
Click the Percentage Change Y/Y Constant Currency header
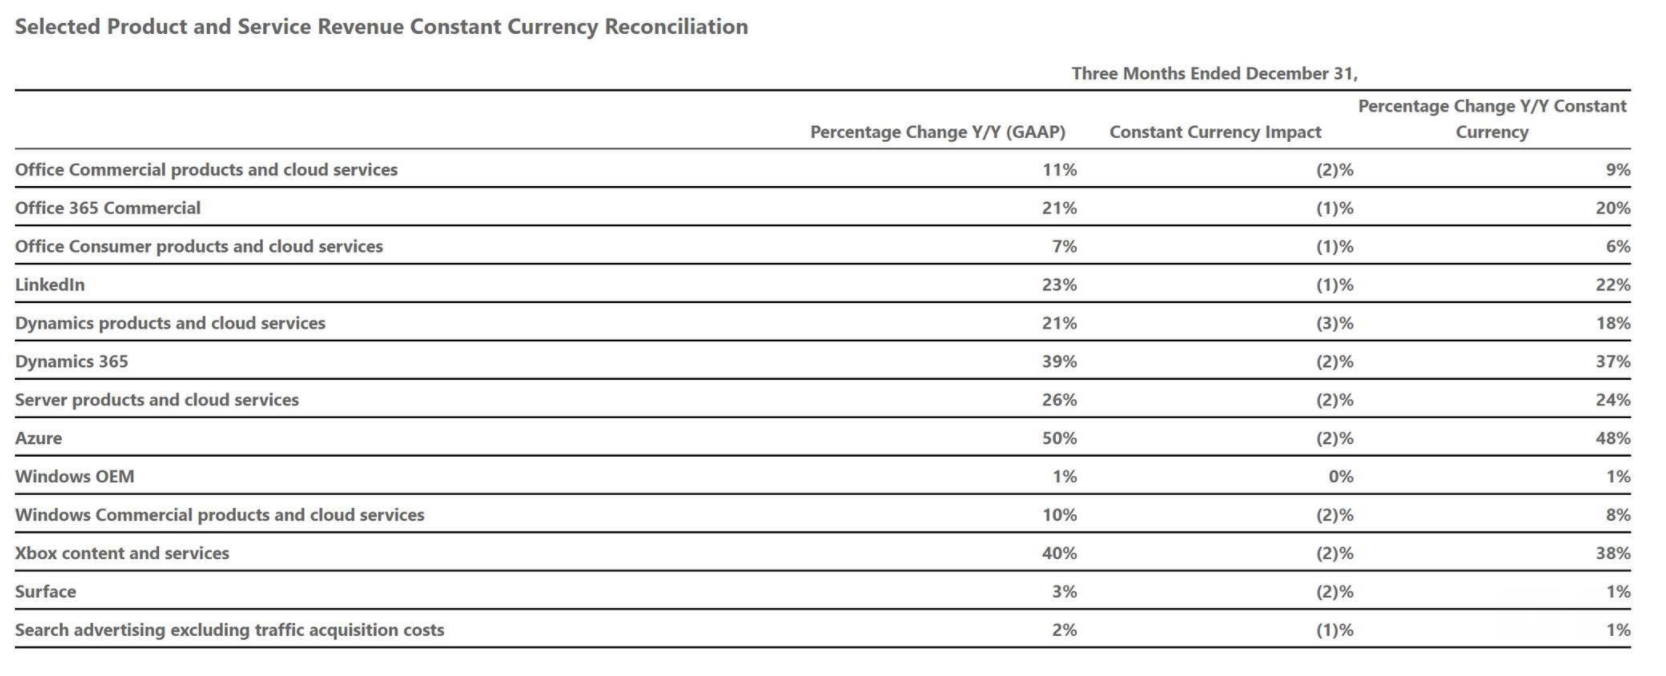pyautogui.click(x=1492, y=119)
